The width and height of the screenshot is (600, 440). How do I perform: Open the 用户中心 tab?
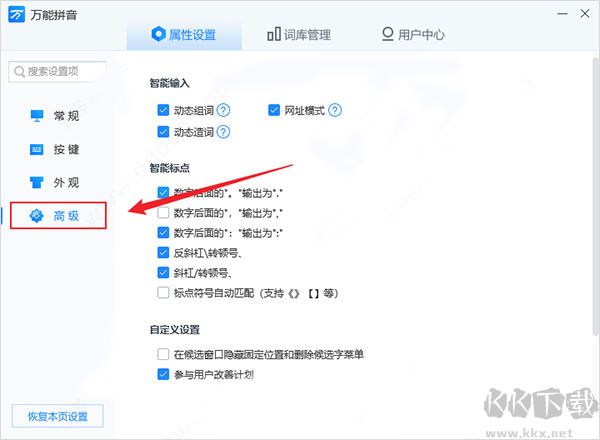(x=413, y=34)
